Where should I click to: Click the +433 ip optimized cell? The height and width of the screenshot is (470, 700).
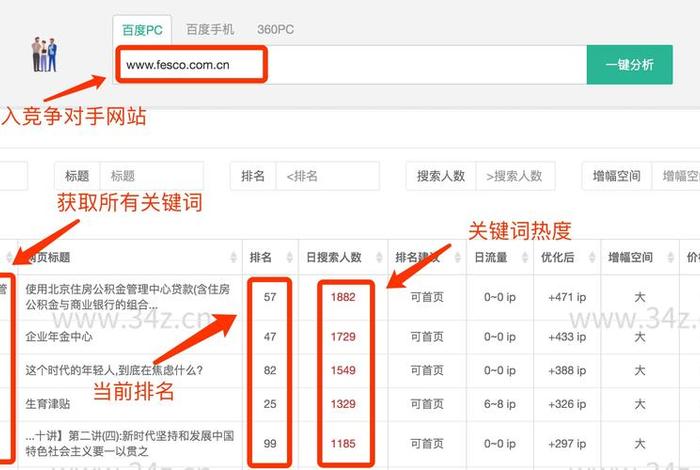[567, 337]
